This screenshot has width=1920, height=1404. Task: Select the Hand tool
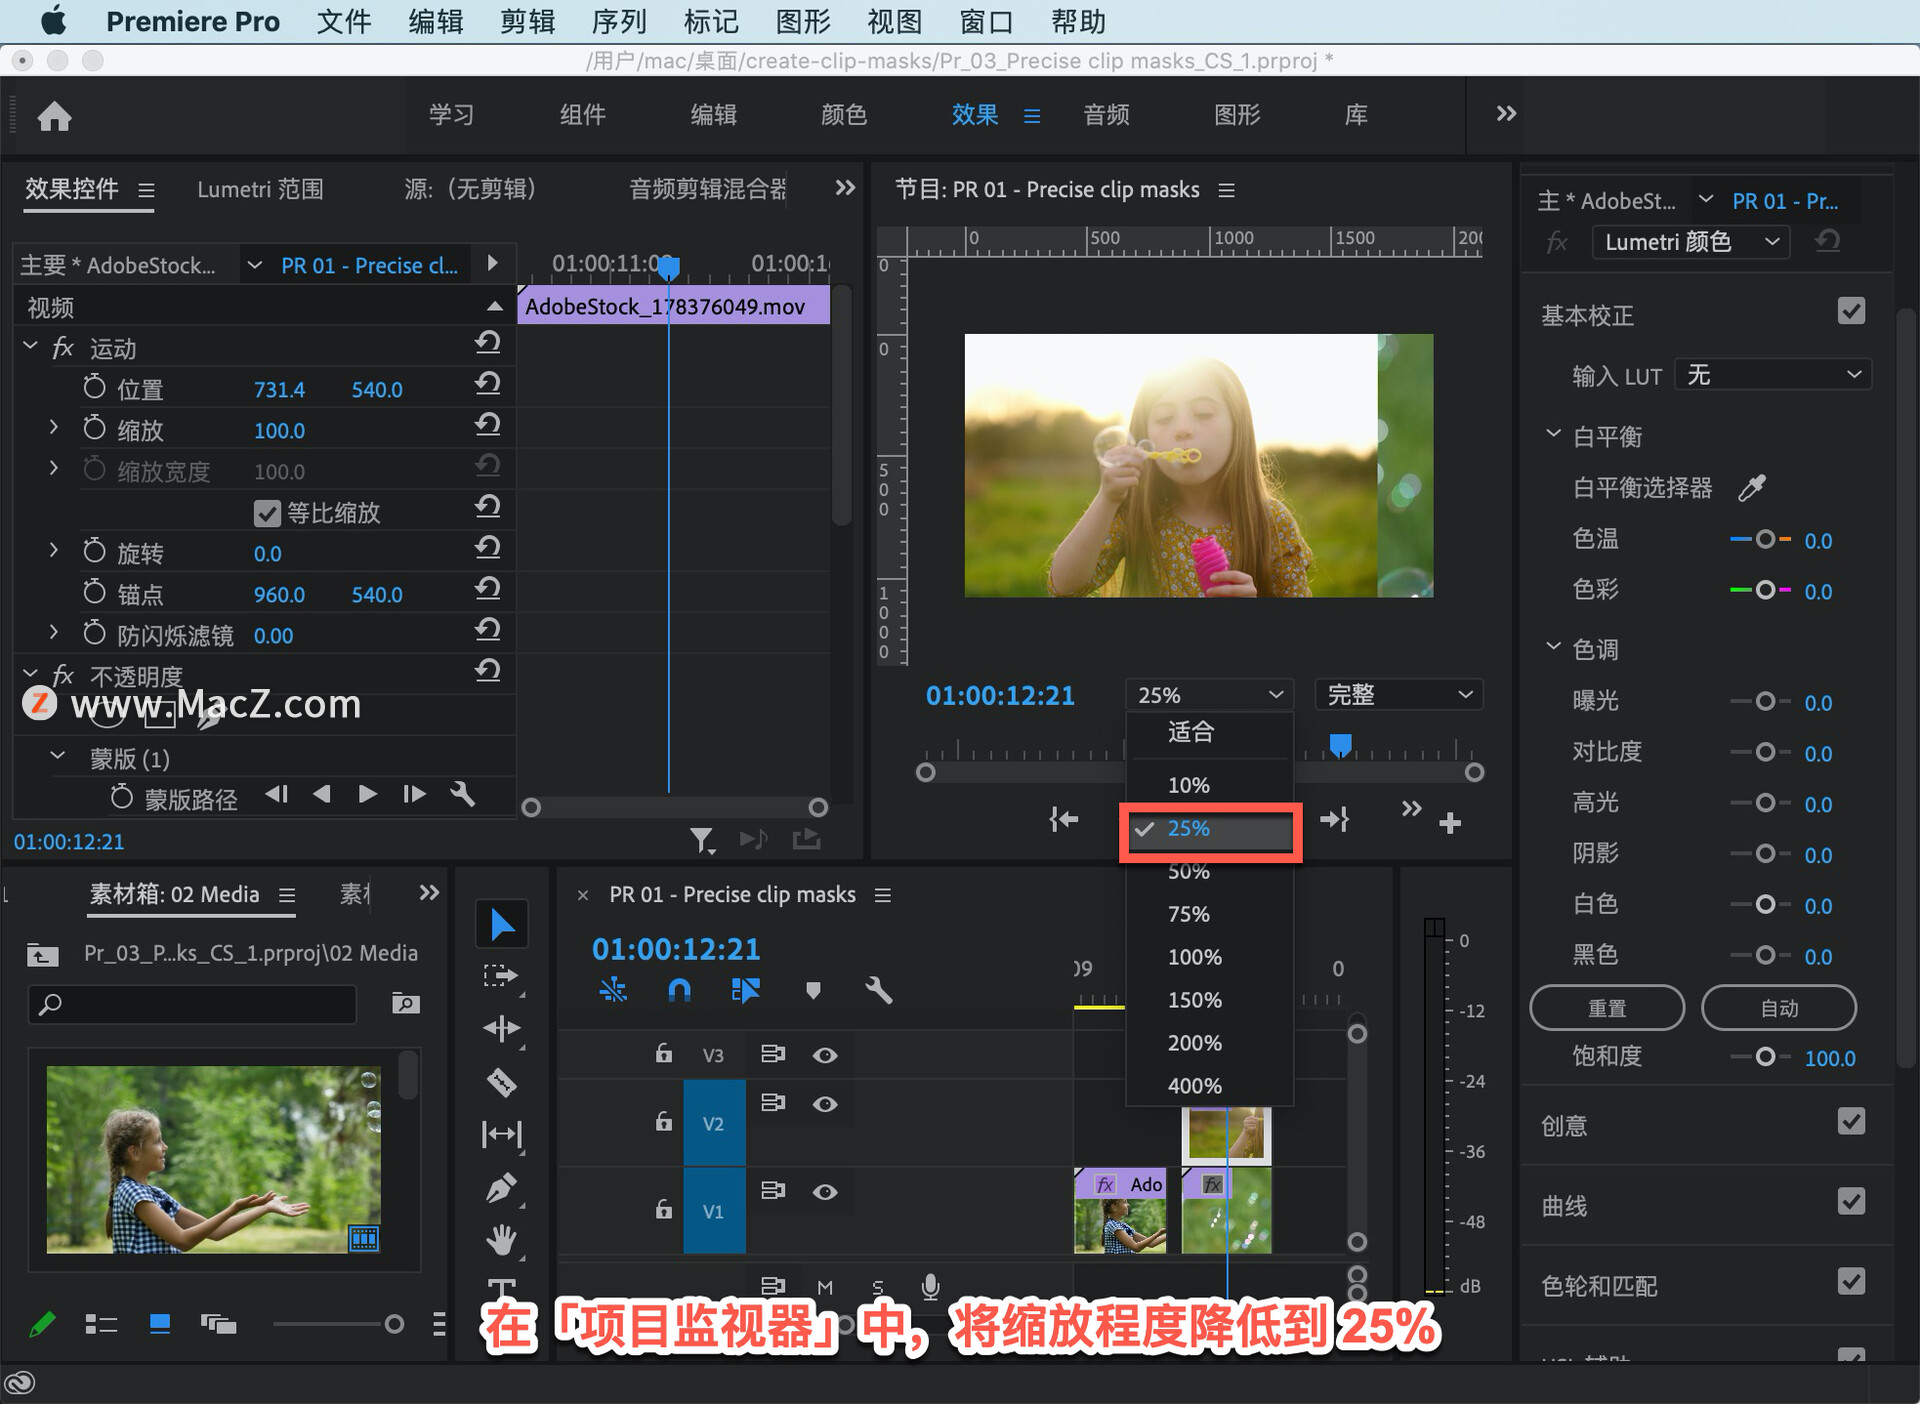pyautogui.click(x=501, y=1240)
